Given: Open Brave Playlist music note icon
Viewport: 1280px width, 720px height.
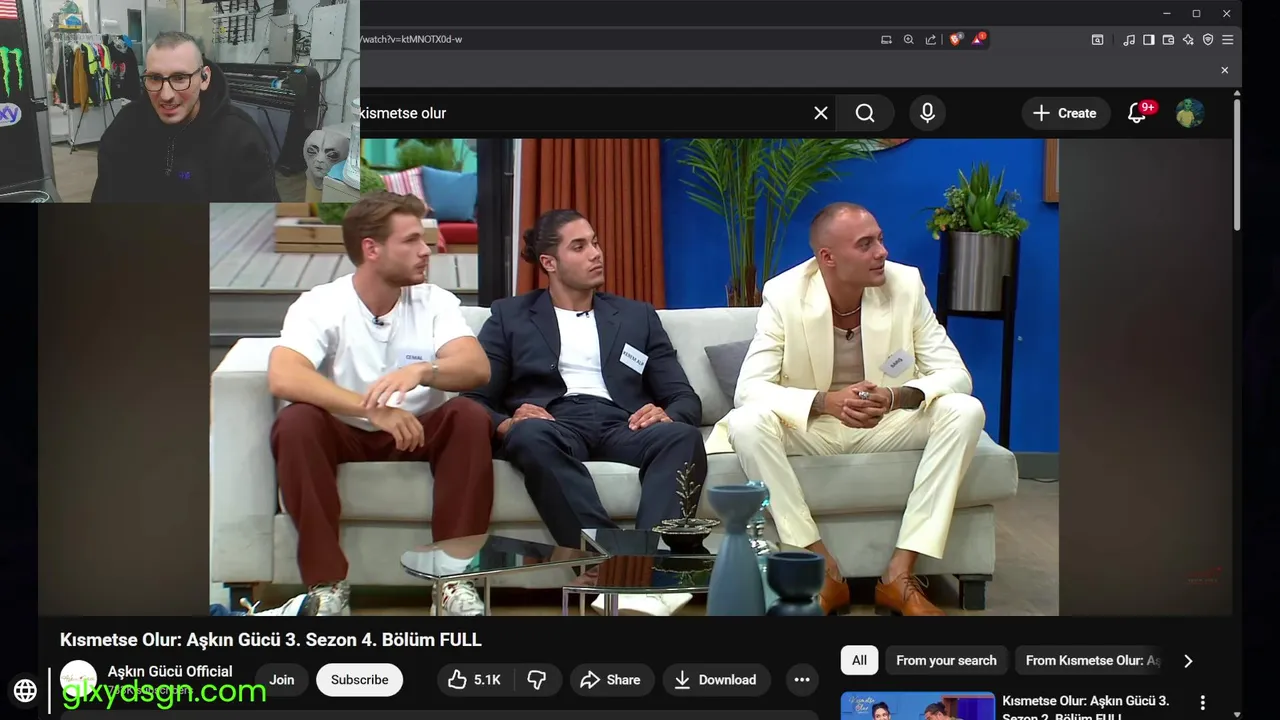Looking at the screenshot, I should pos(1129,39).
